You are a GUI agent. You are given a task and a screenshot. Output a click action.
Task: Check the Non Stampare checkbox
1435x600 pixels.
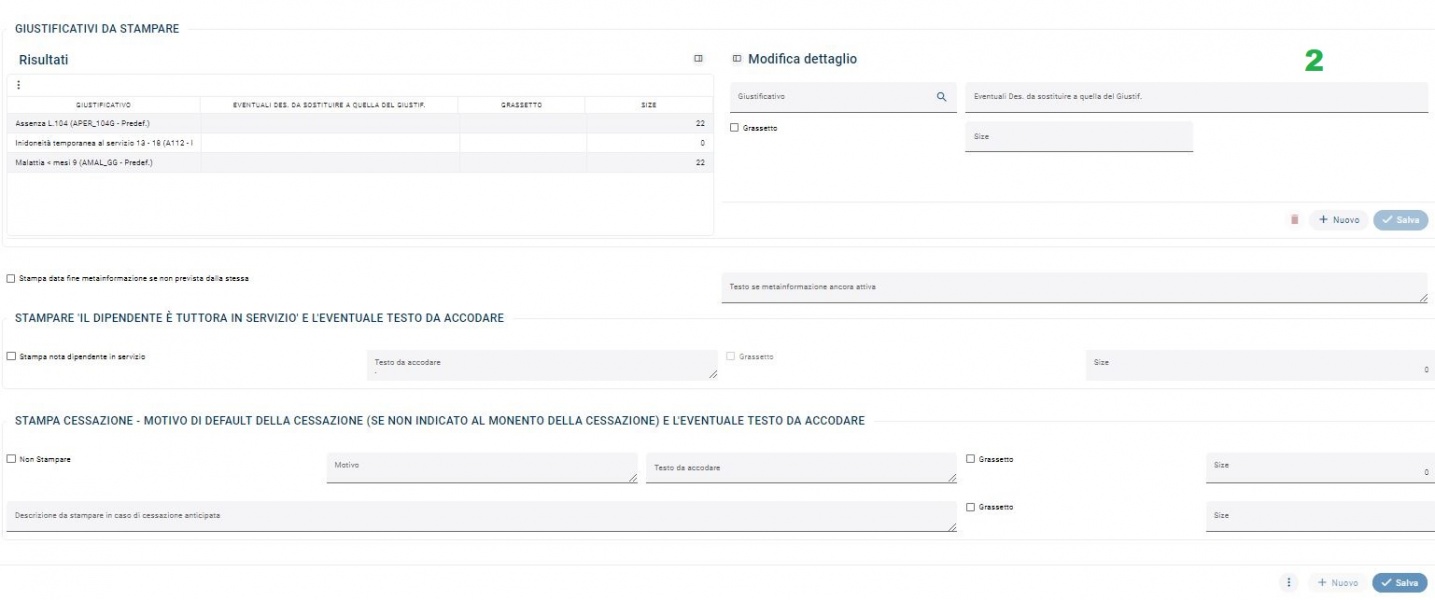point(11,459)
